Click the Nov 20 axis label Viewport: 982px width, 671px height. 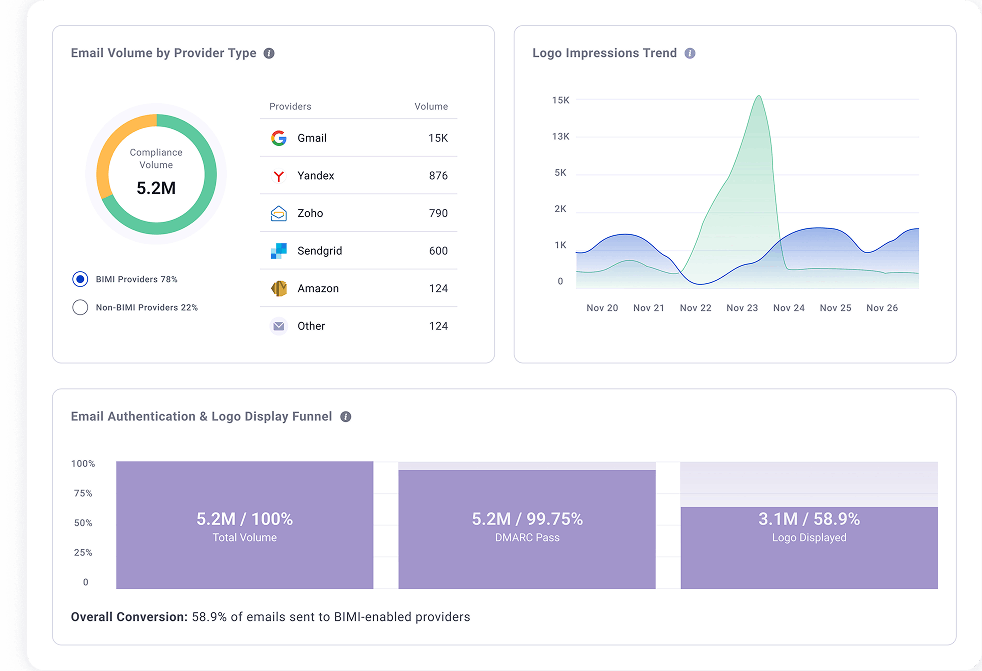point(602,308)
